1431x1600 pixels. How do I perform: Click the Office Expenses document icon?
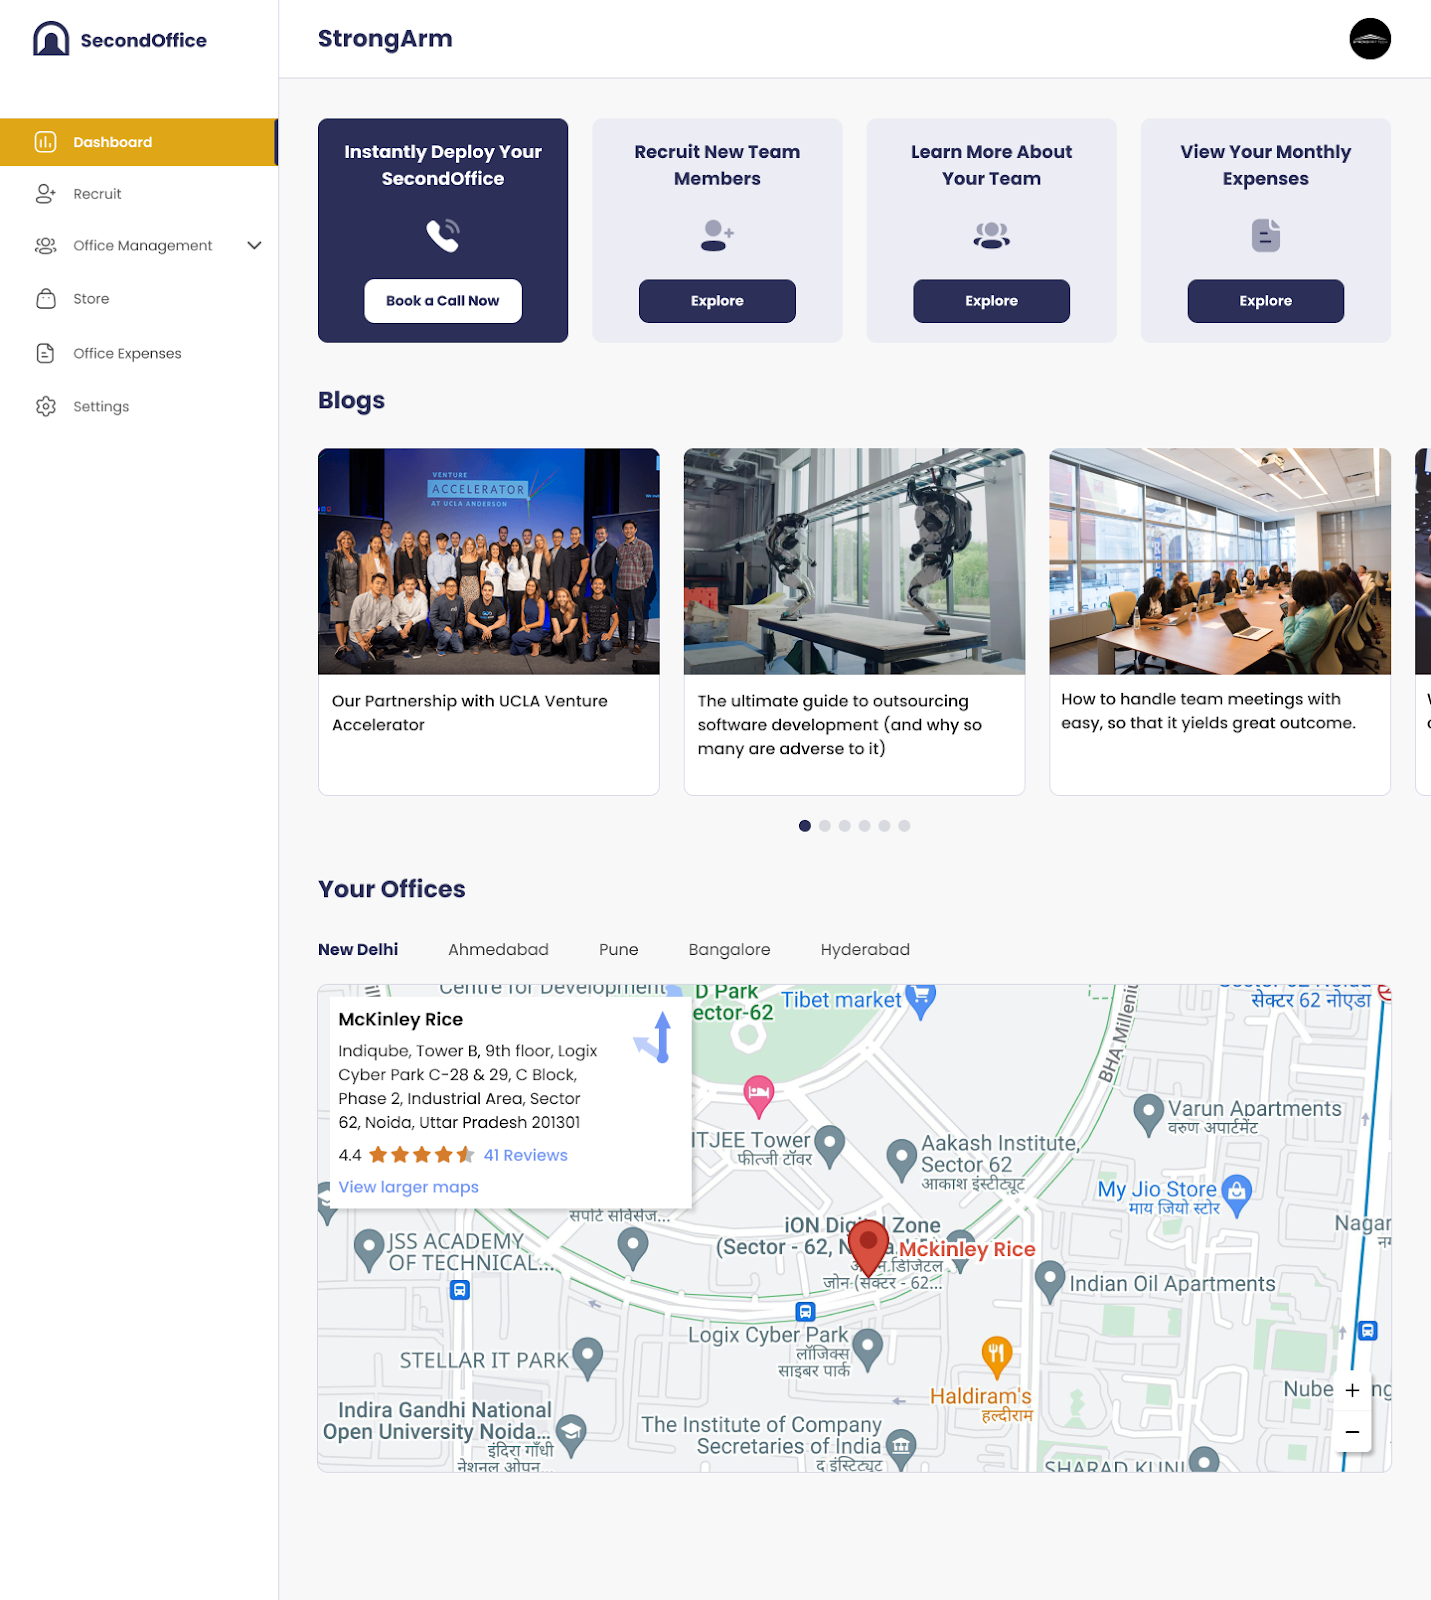click(x=45, y=353)
